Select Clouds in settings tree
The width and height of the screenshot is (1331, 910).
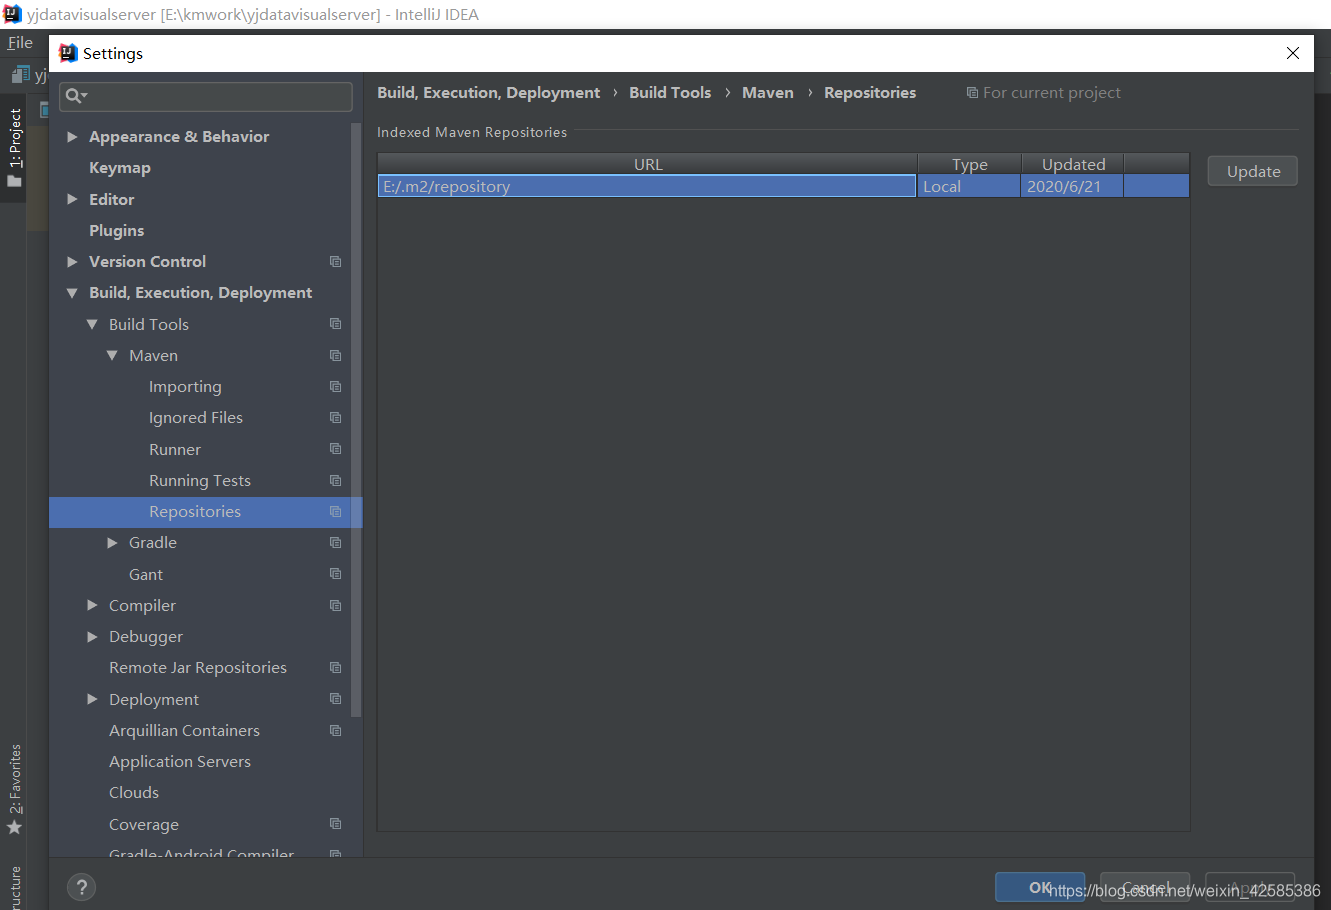[x=134, y=792]
